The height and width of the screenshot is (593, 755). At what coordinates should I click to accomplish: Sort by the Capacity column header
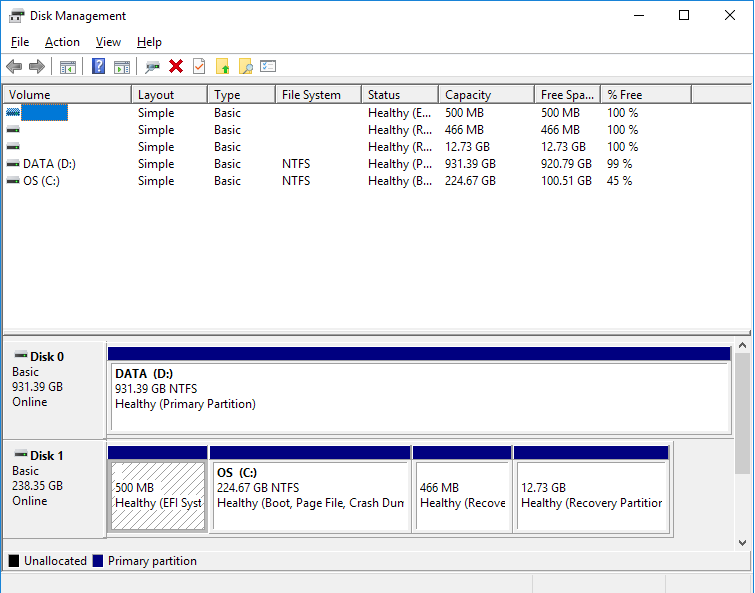tap(486, 95)
